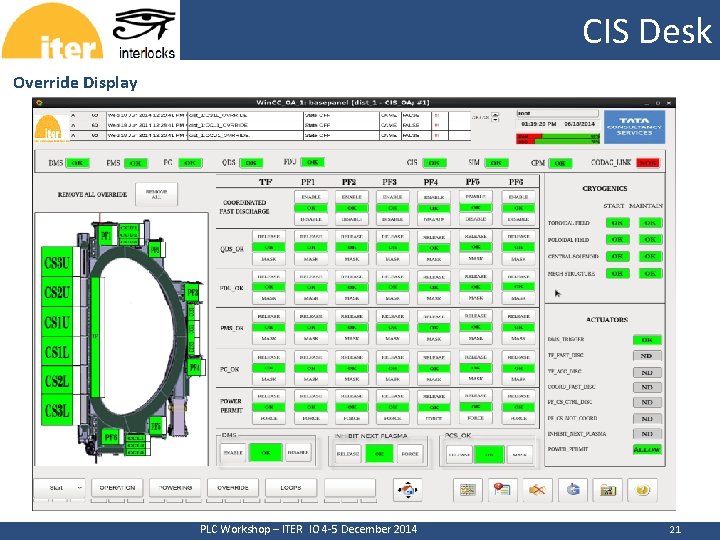Click the blank button next to LOOPS
The image size is (720, 540).
coord(350,488)
